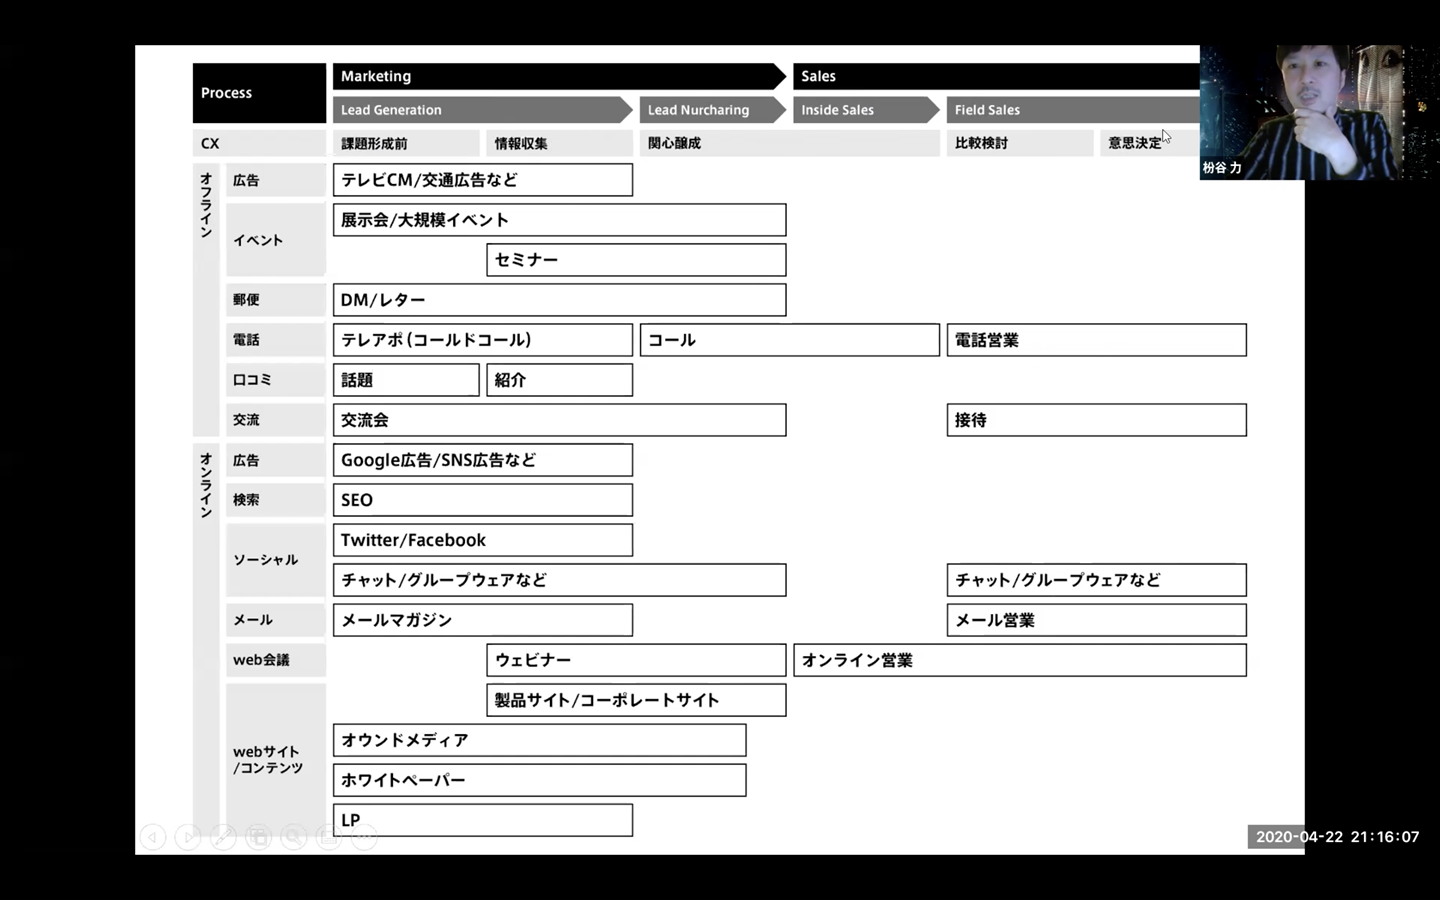Viewport: 1440px width, 900px height.
Task: Click the ソーシャル category label
Action: click(x=276, y=560)
